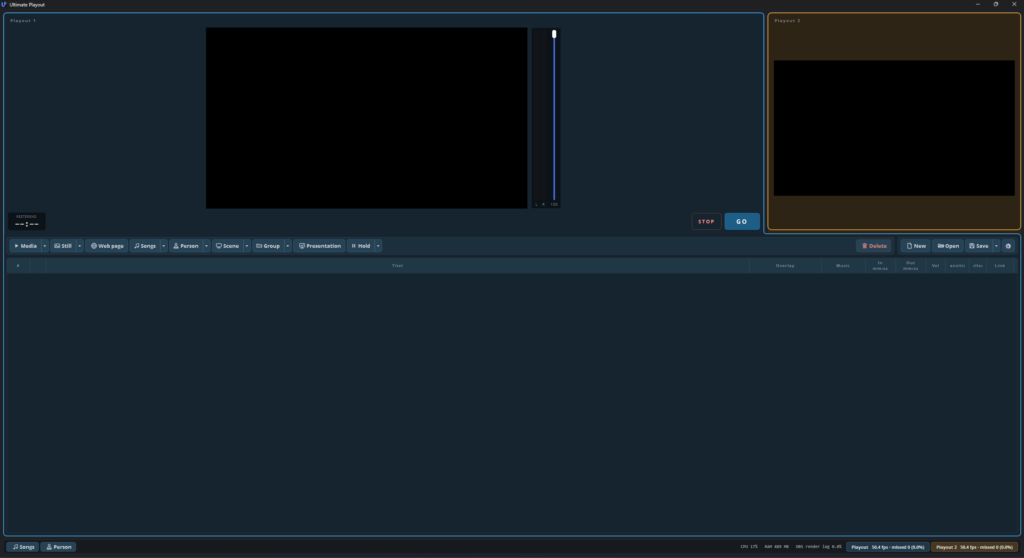Viewport: 1024px width, 558px height.
Task: Add a Web page item
Action: click(107, 246)
